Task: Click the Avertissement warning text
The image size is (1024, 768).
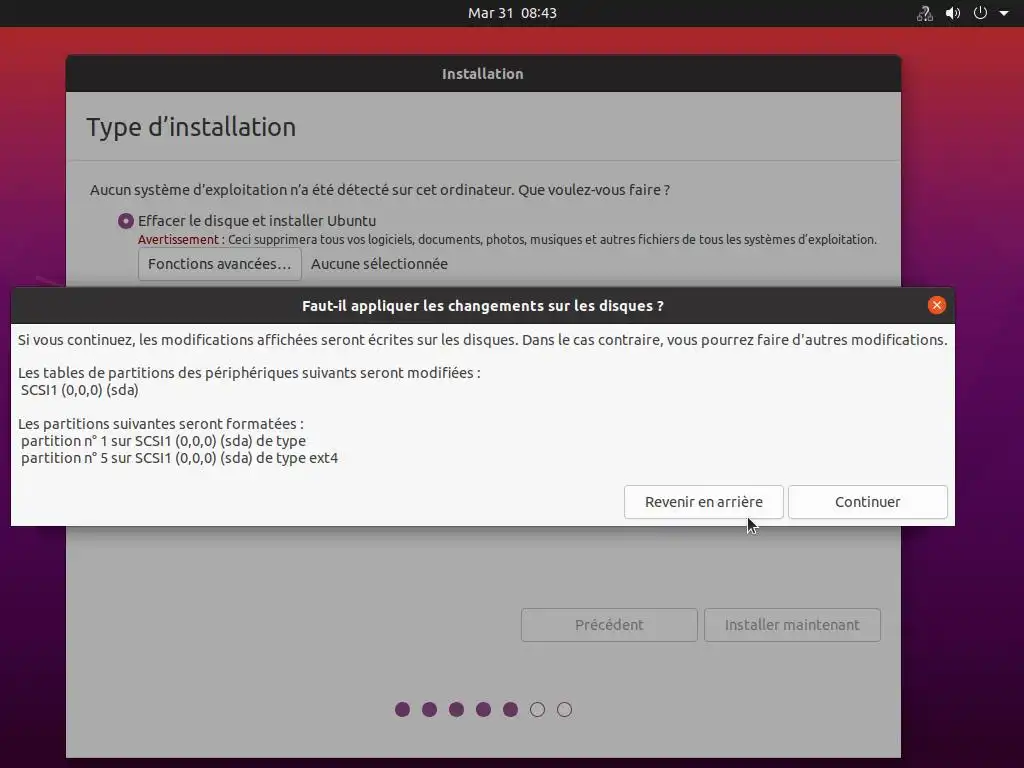Action: [x=507, y=240]
